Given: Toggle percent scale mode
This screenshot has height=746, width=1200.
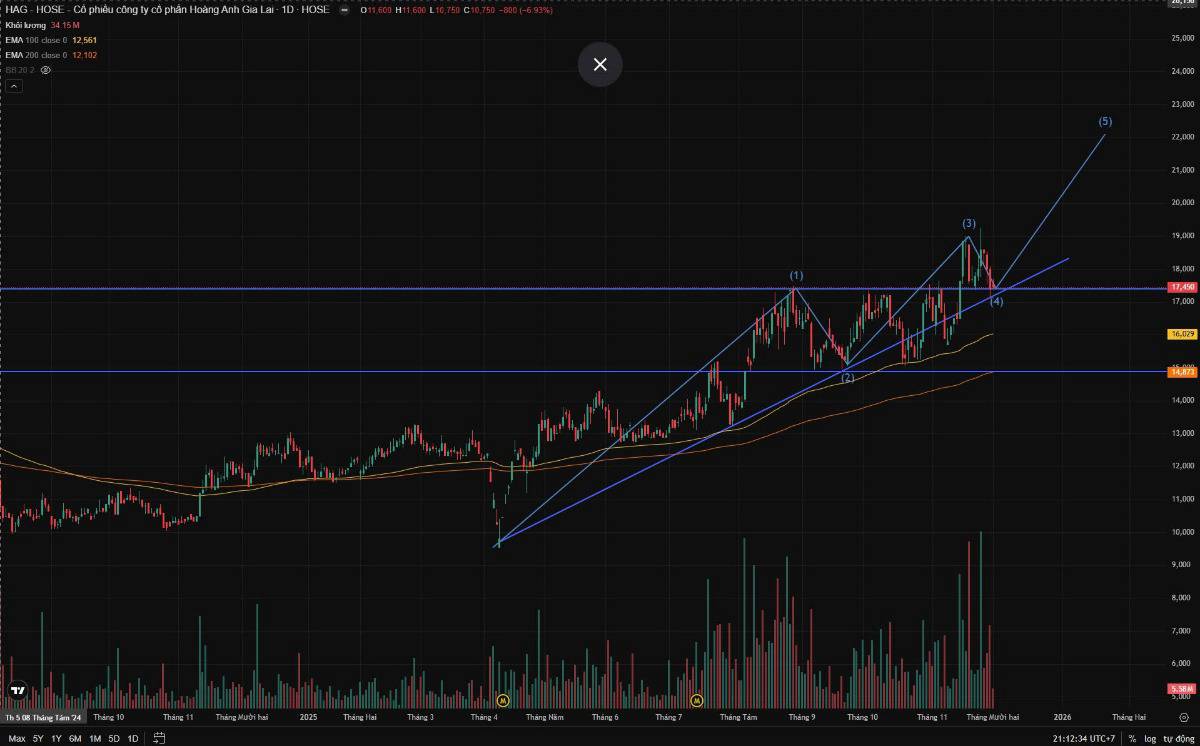Looking at the screenshot, I should (1132, 739).
